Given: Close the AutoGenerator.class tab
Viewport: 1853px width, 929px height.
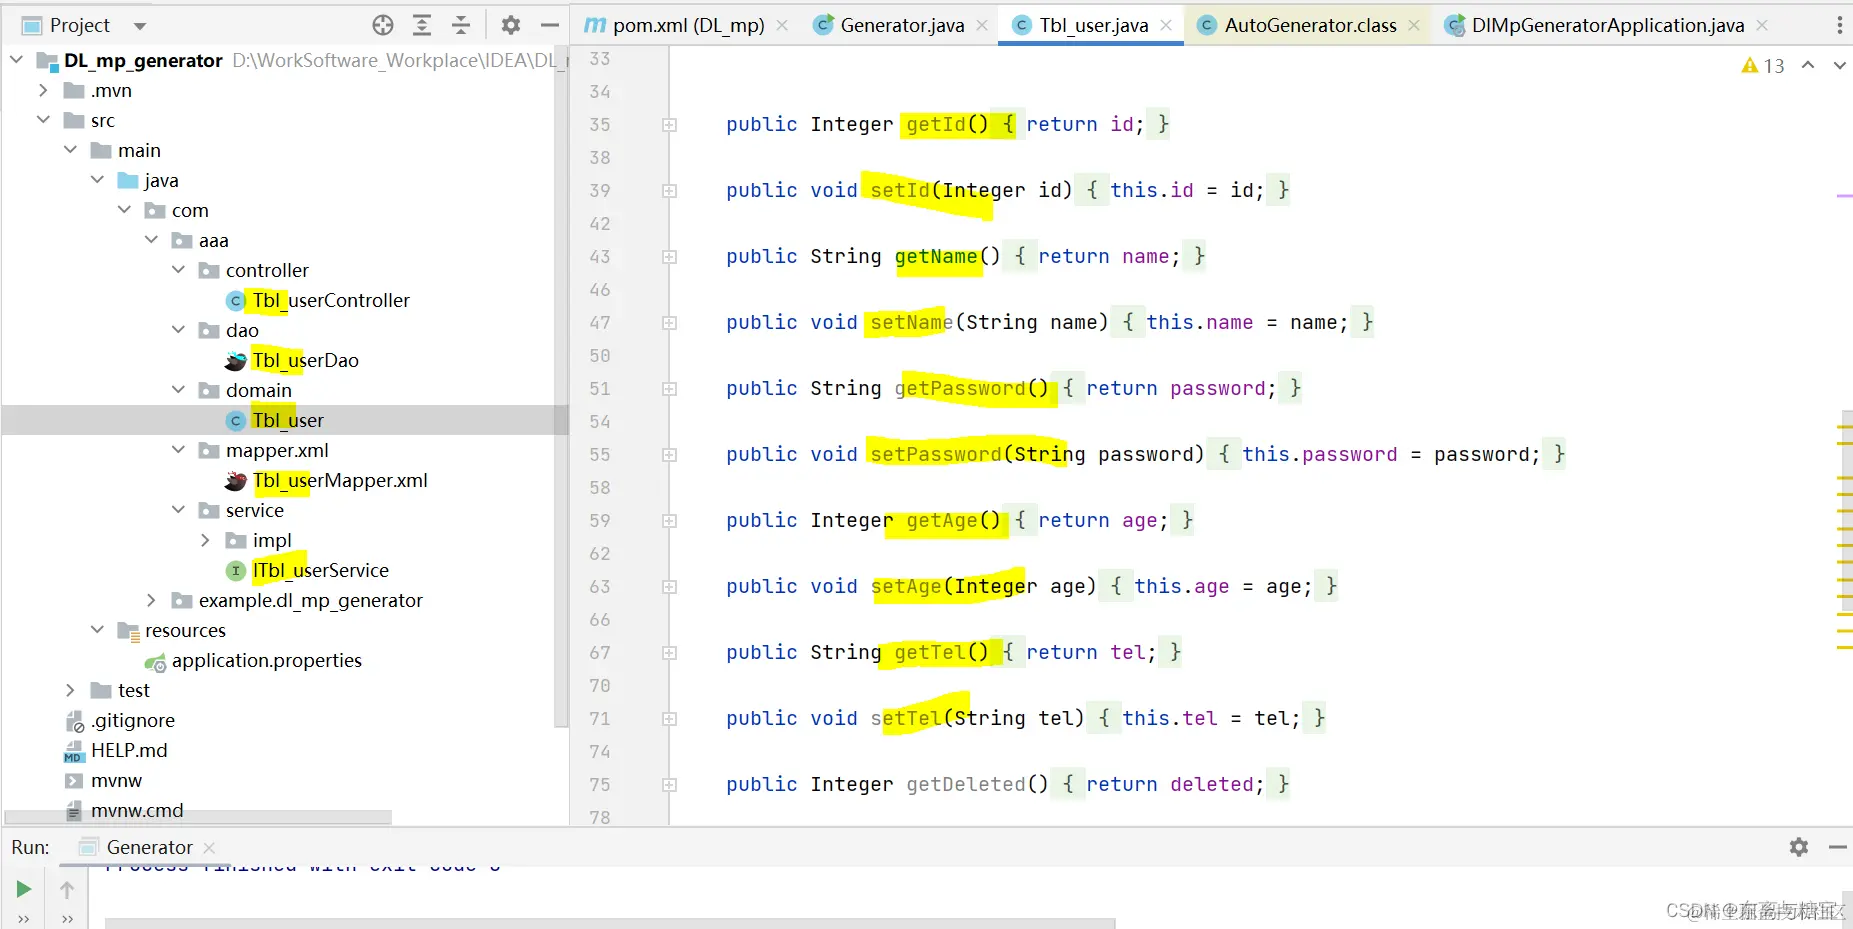Looking at the screenshot, I should click(1414, 25).
